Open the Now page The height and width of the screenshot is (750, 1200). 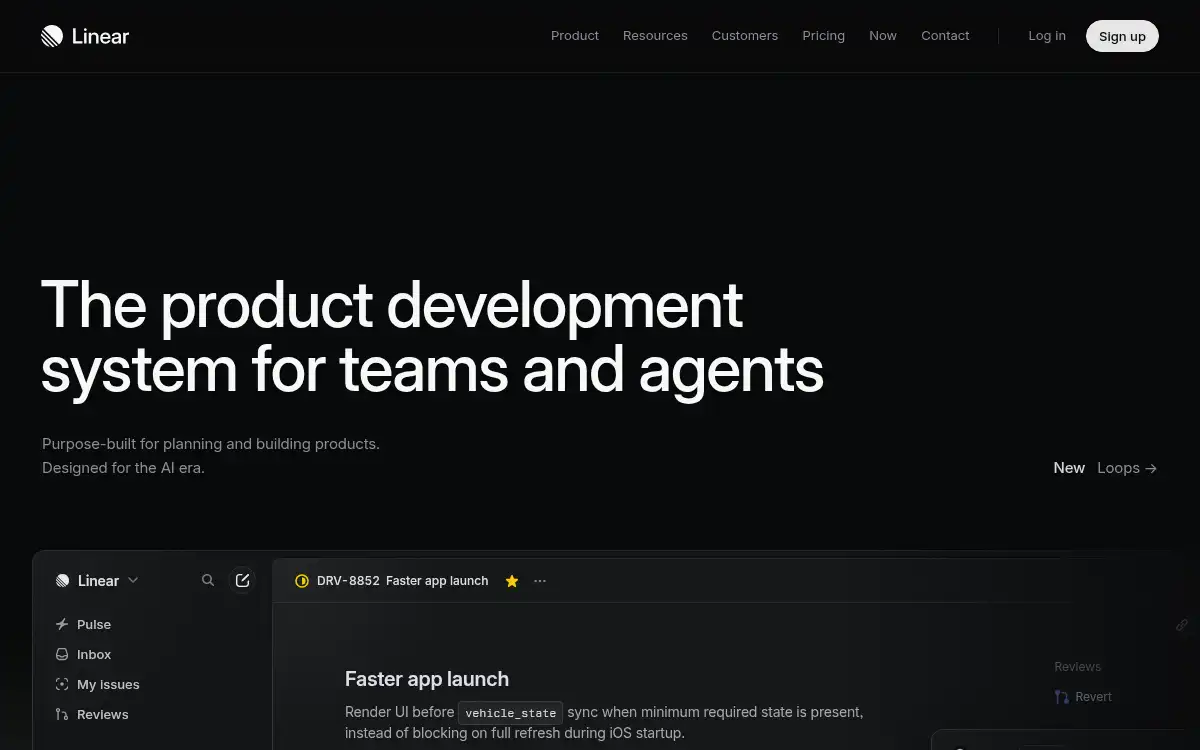point(883,36)
